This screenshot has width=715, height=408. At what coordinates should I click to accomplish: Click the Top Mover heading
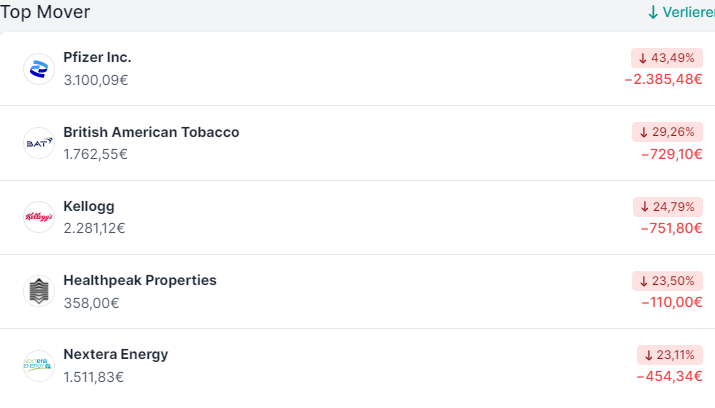45,12
